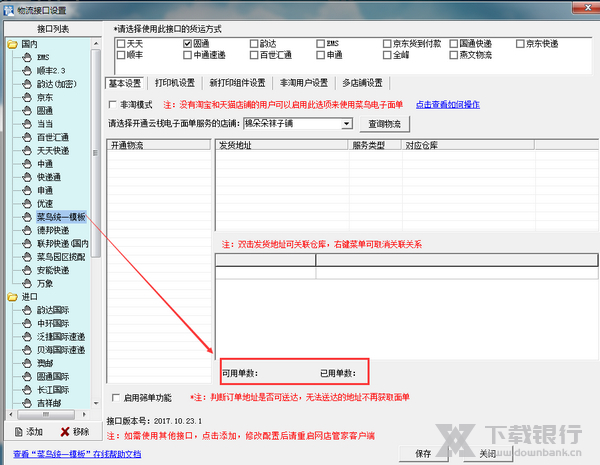This screenshot has height=465, width=600.
Task: Enable the 非淘模式 checkbox
Action: [113, 104]
